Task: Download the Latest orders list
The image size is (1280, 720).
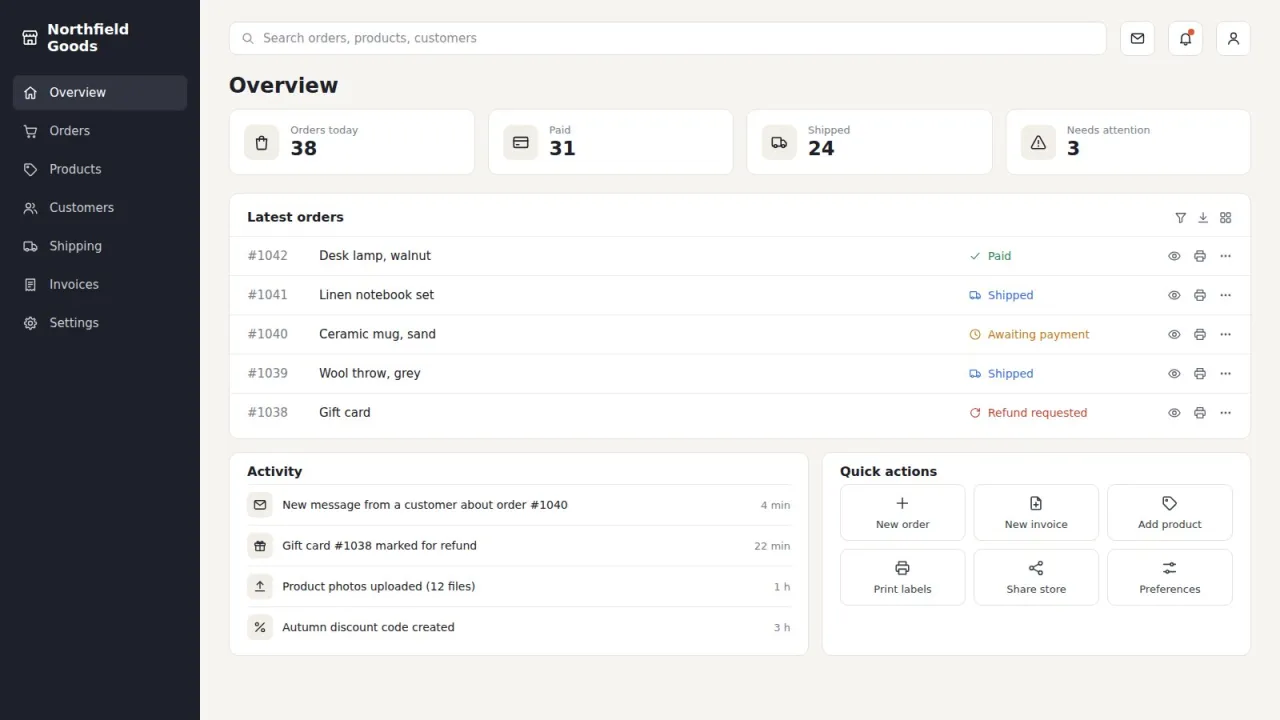Action: 1203,217
